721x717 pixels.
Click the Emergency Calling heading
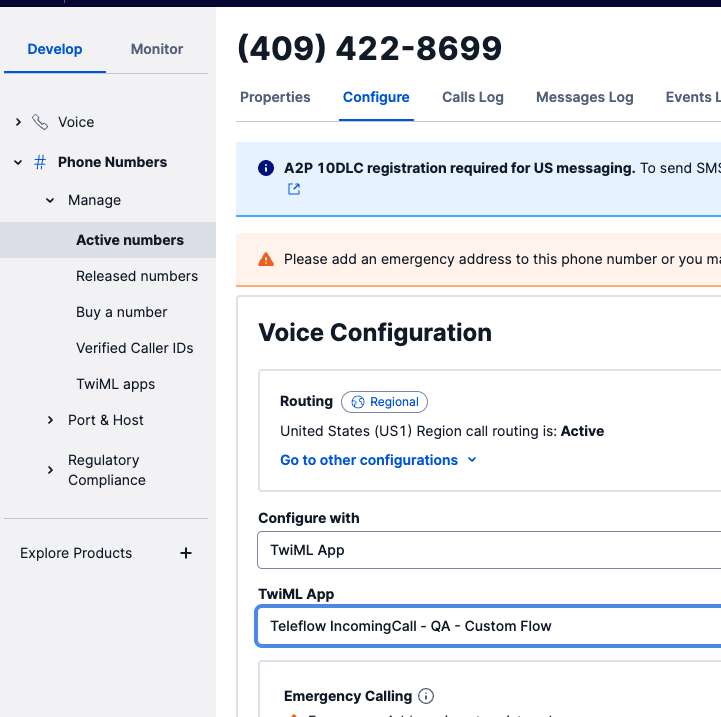[348, 696]
